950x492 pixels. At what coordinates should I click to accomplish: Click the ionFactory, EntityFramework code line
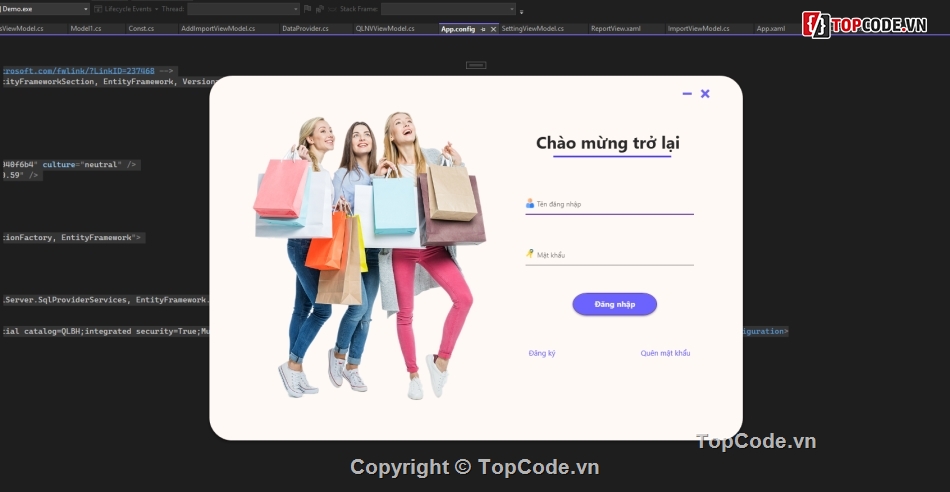[74, 238]
